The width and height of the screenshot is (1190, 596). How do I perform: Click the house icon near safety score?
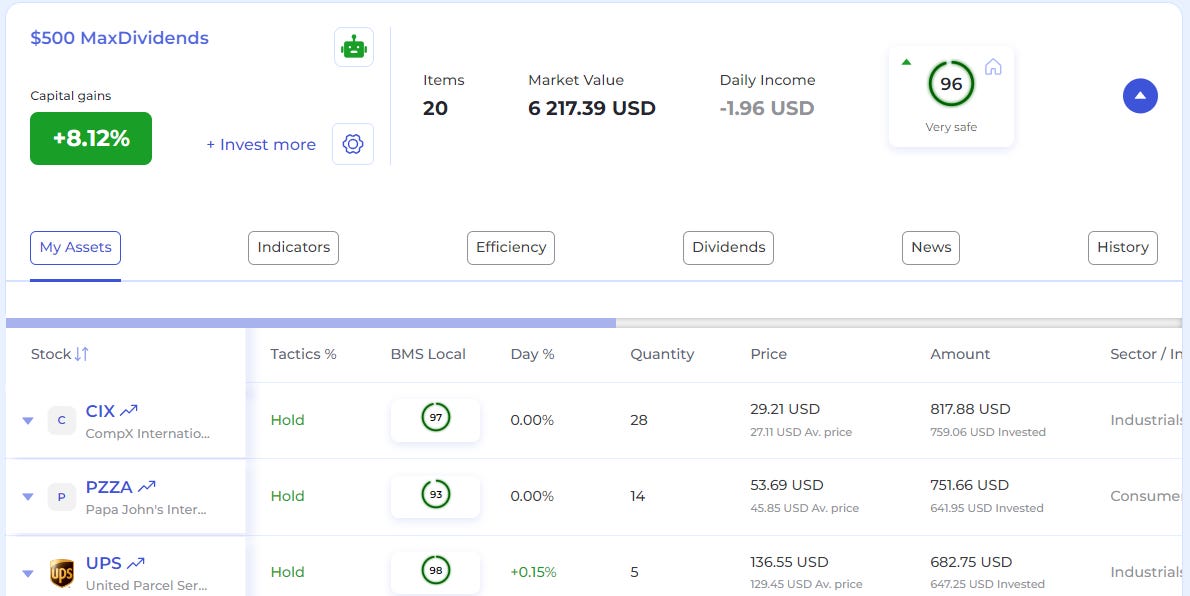tap(993, 67)
